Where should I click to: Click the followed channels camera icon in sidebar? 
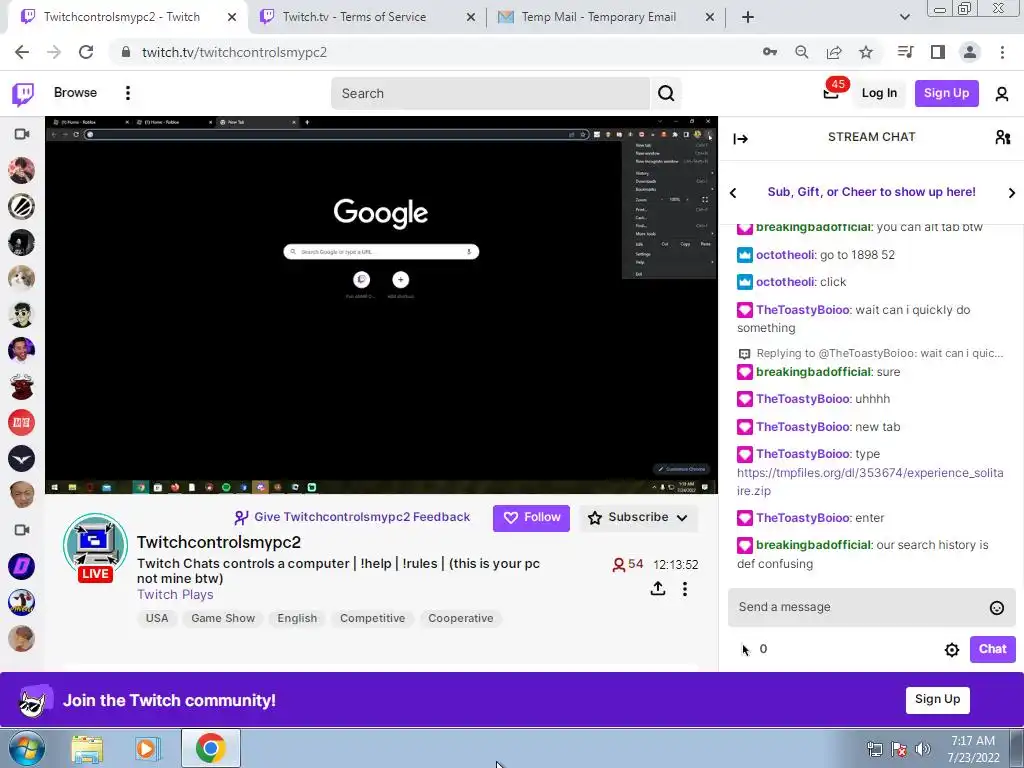(x=22, y=134)
